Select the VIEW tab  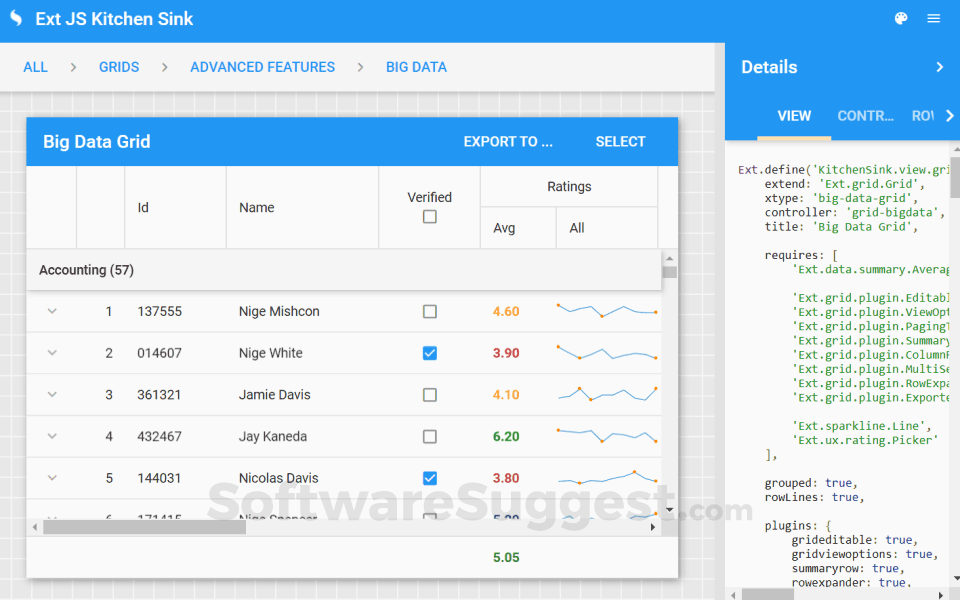(794, 115)
